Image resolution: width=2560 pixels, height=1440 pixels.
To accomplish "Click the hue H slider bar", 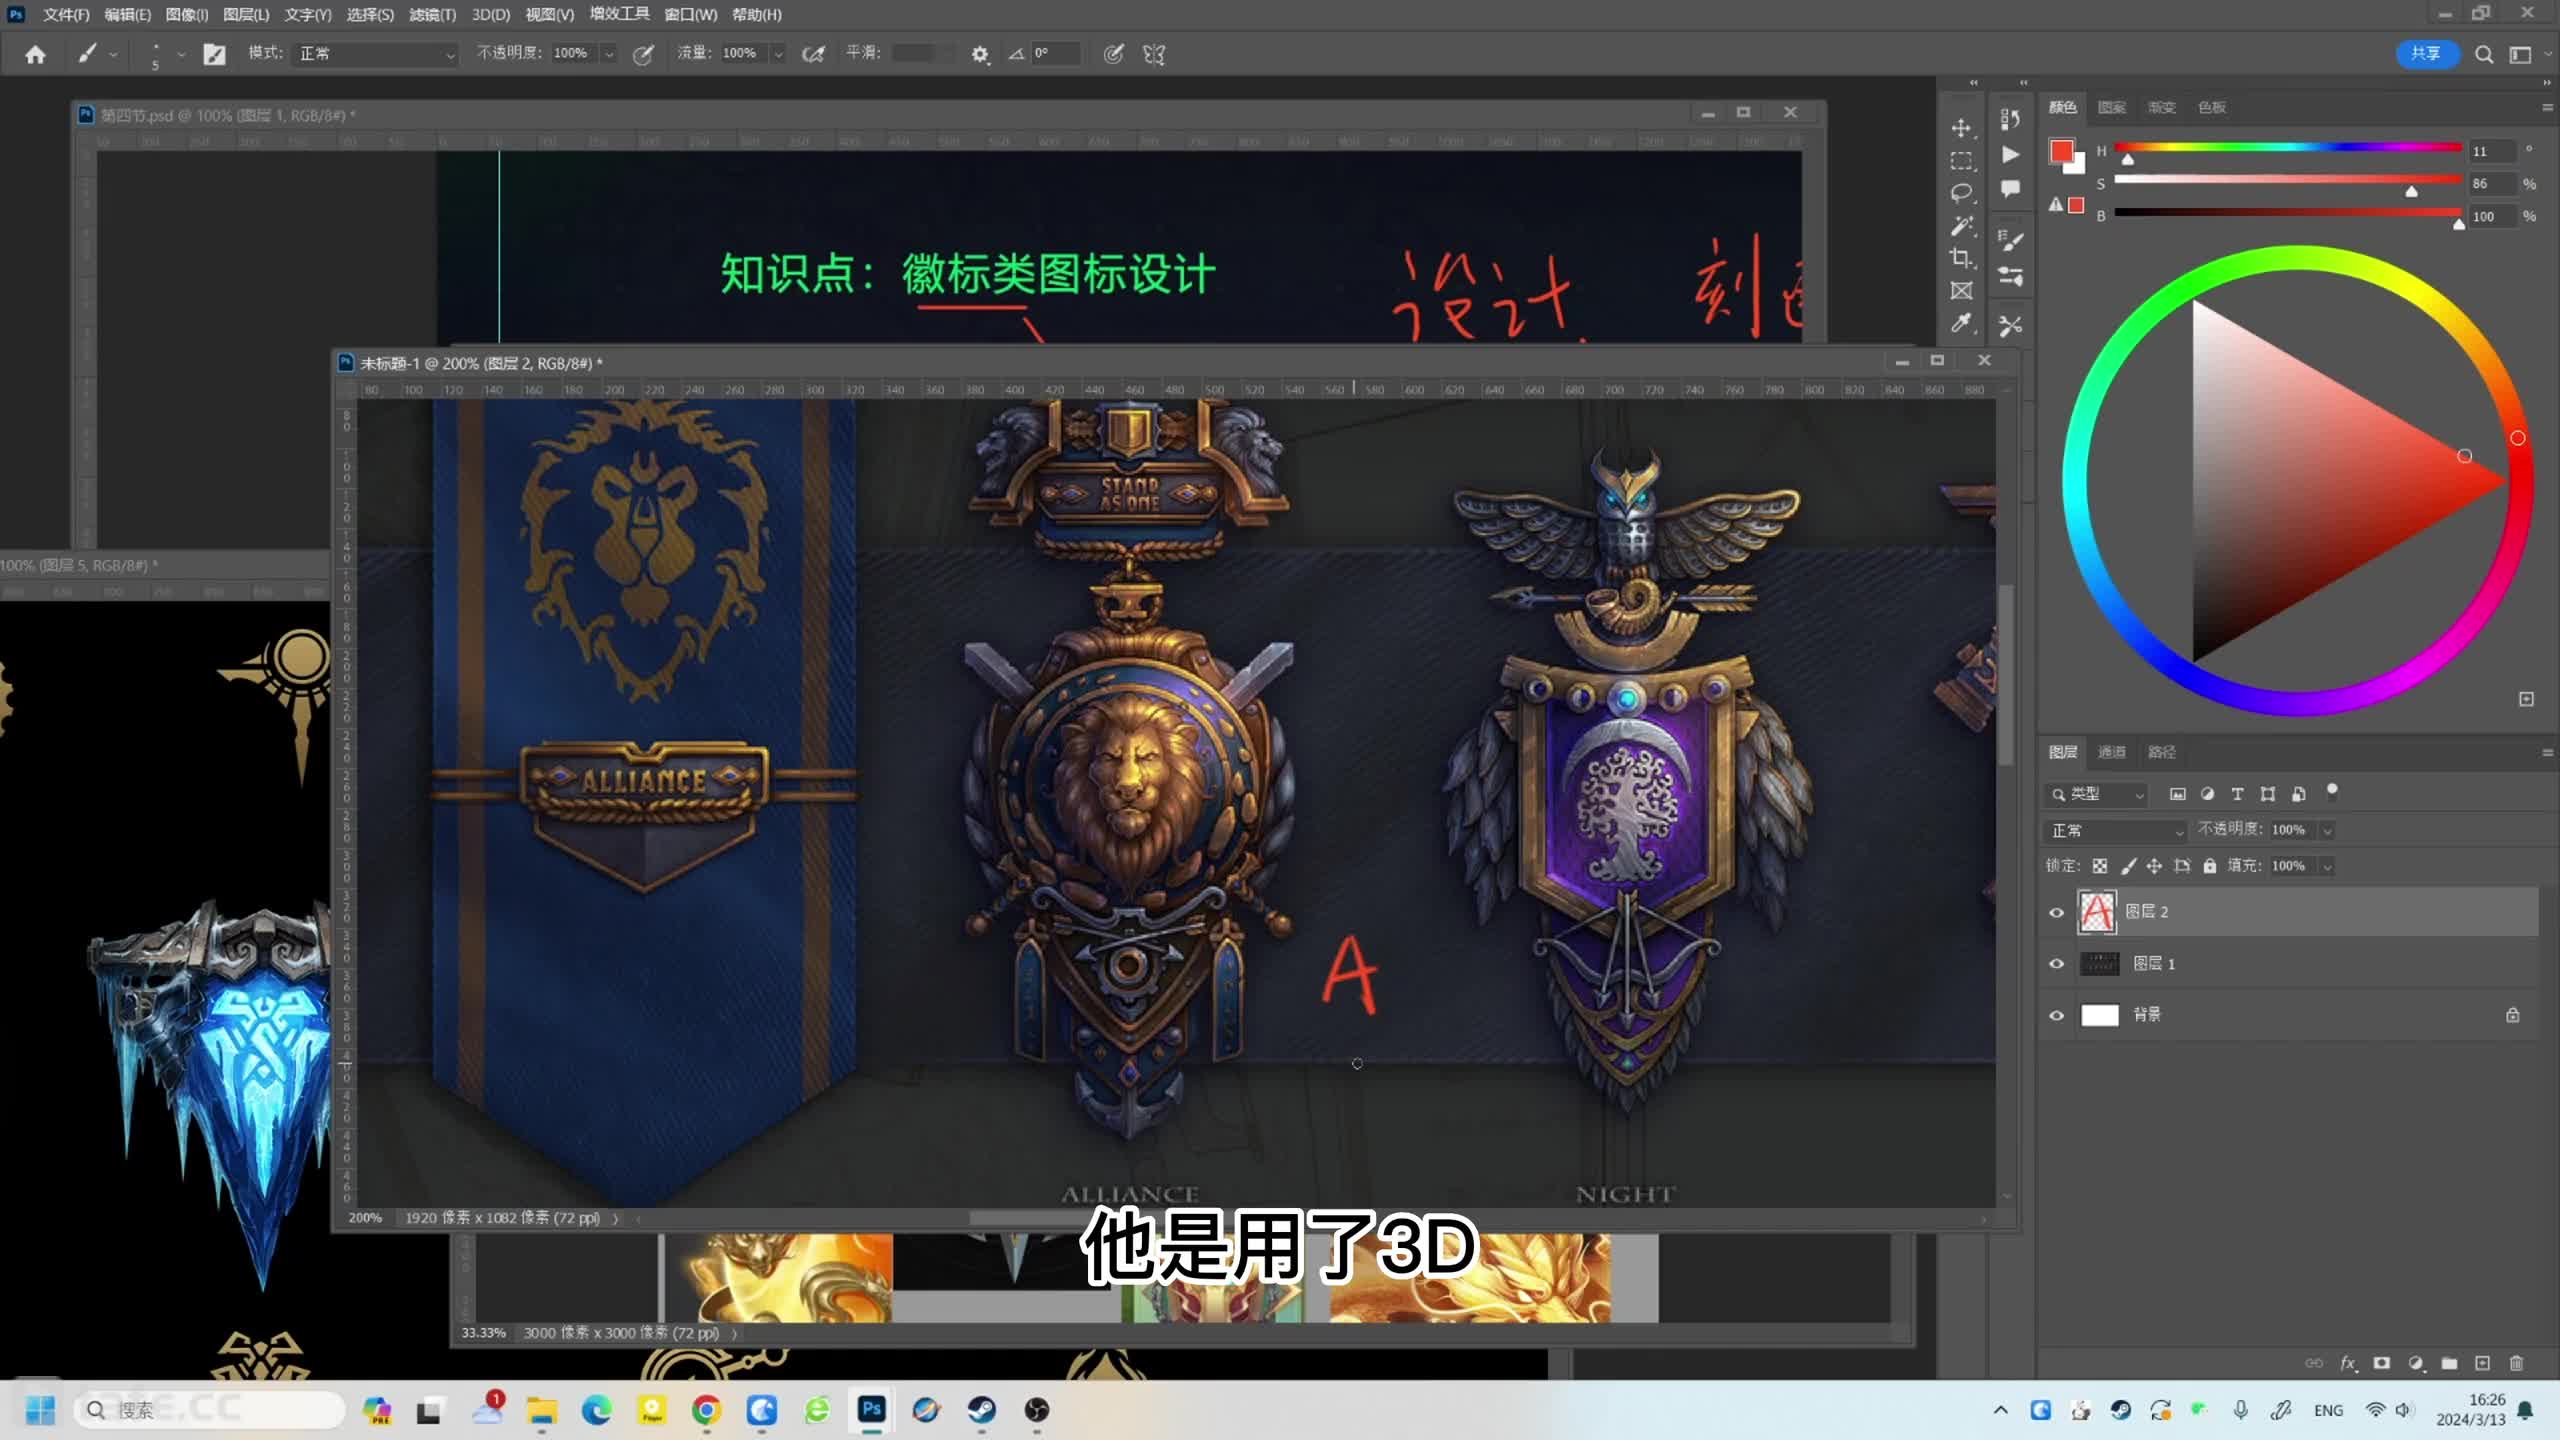I will pos(2287,148).
